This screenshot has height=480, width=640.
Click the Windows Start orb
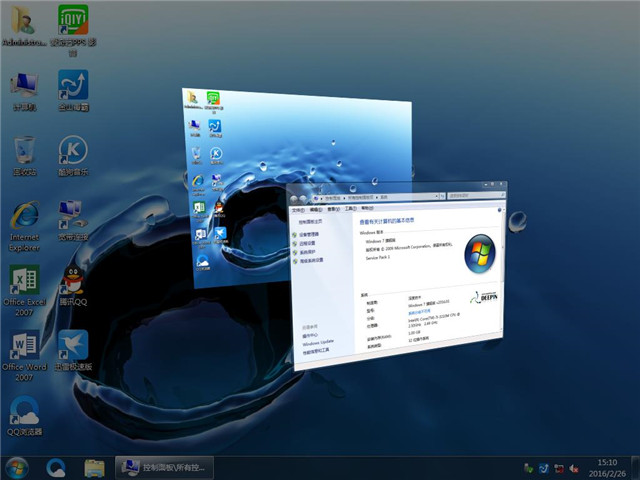pos(17,467)
